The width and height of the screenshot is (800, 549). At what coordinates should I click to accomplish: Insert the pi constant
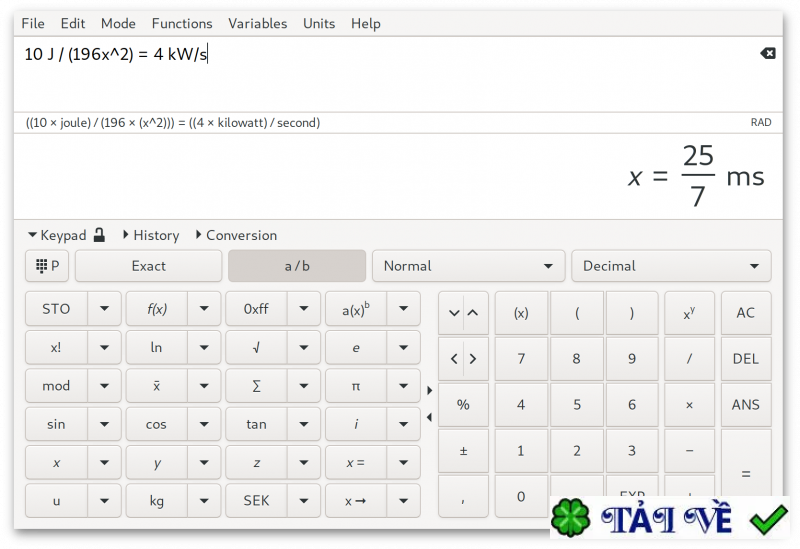(x=356, y=386)
